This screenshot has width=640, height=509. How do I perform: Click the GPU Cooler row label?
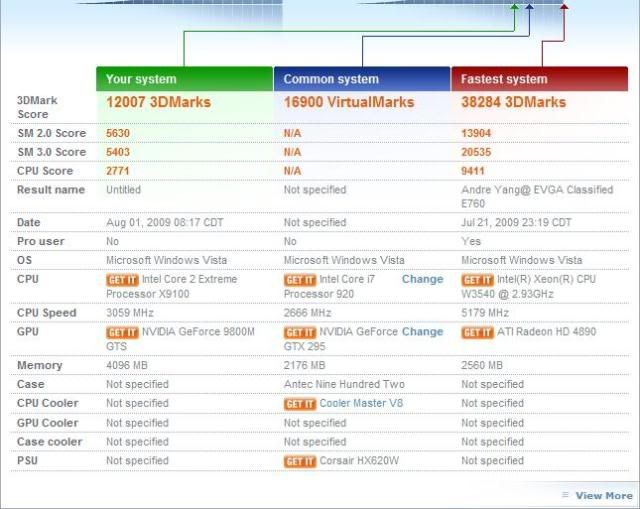click(47, 423)
